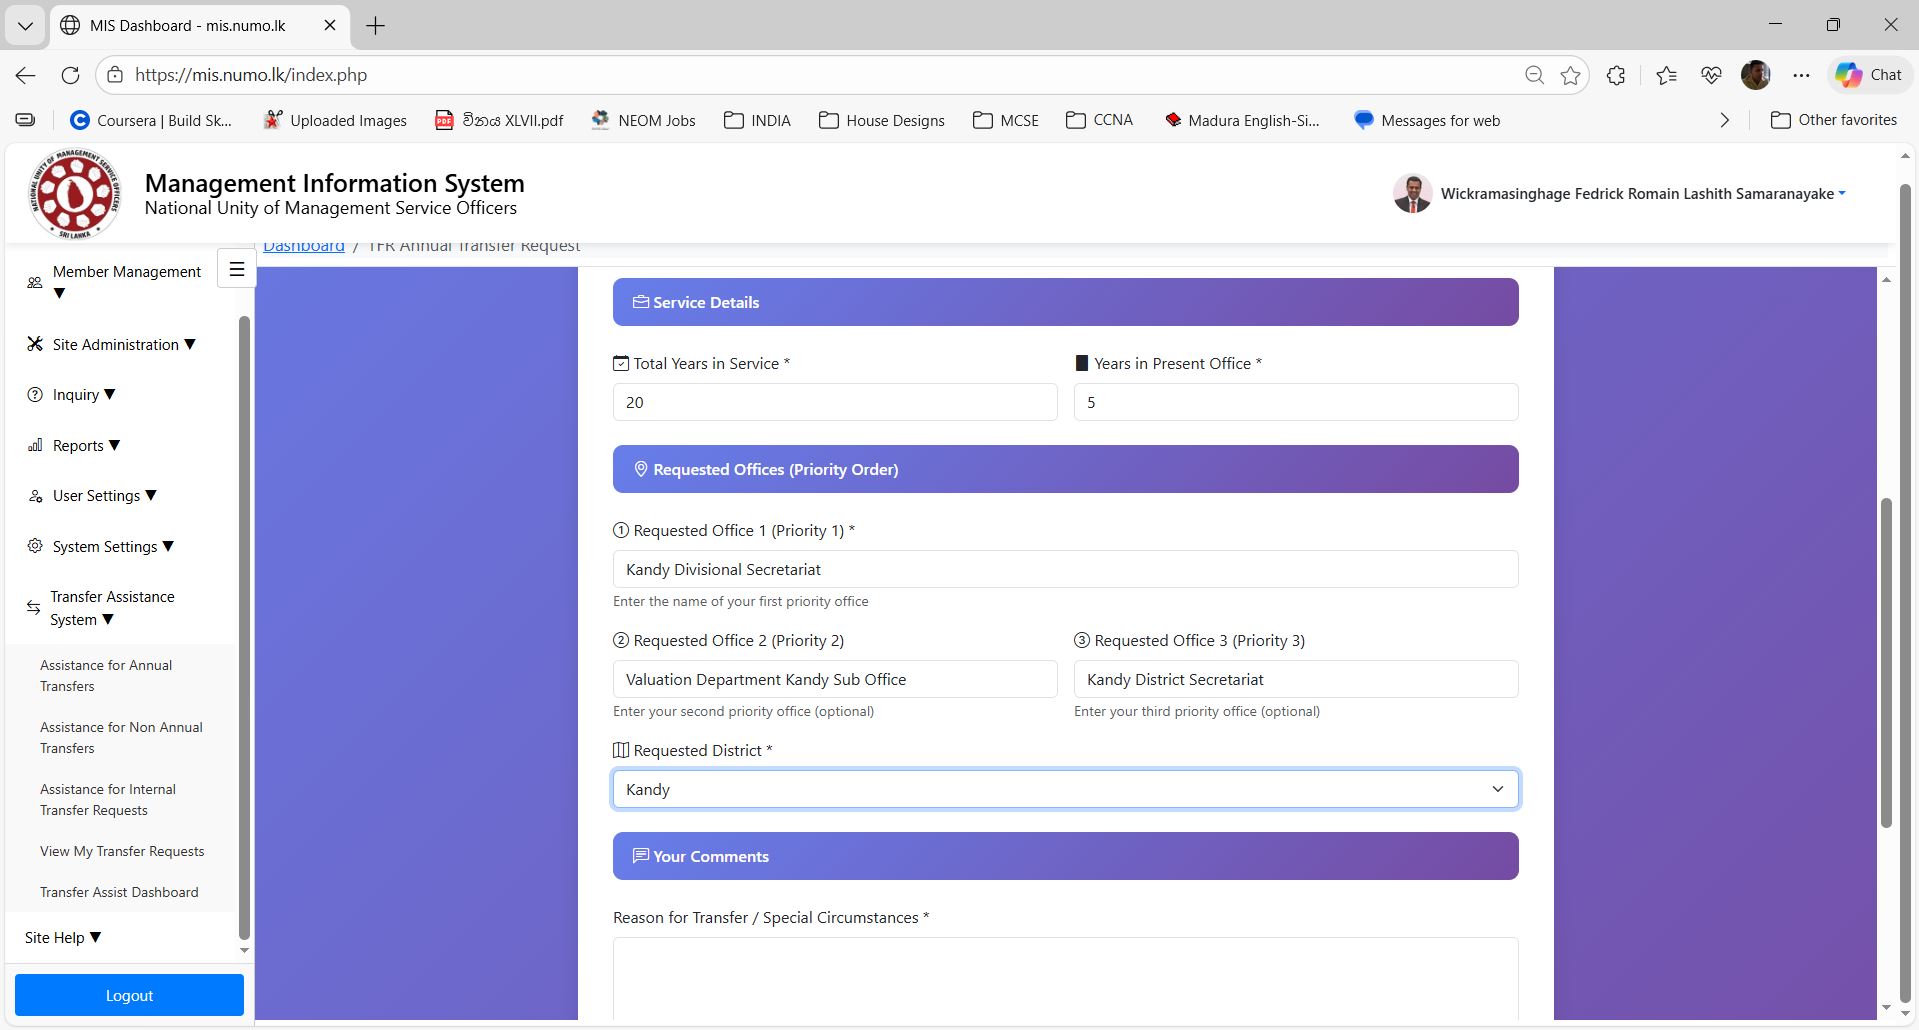1919x1030 pixels.
Task: Click the user profile avatar photo
Action: (x=1412, y=194)
